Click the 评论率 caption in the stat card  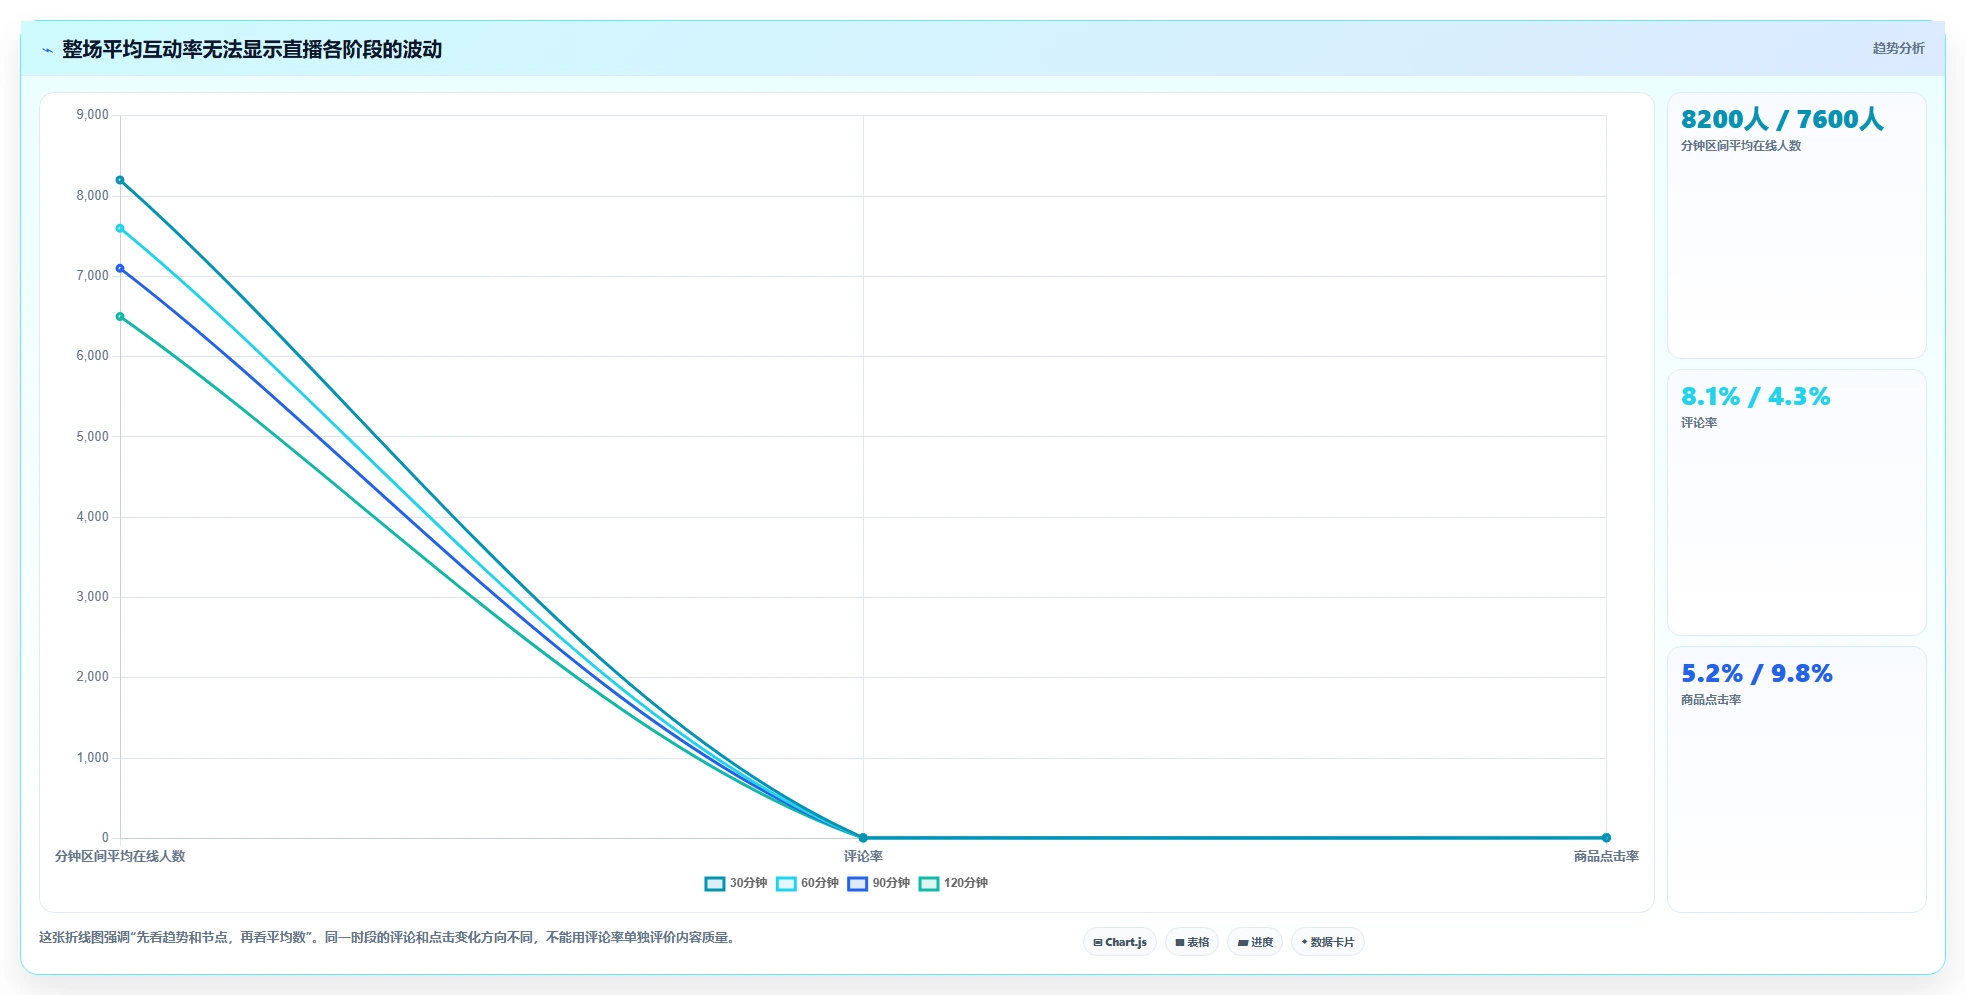(x=1699, y=423)
